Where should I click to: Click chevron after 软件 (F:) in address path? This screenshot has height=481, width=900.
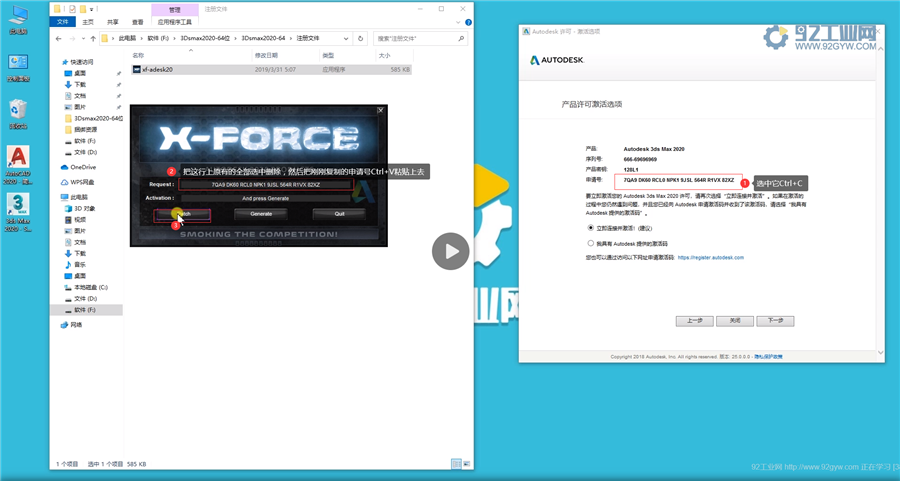[x=176, y=38]
